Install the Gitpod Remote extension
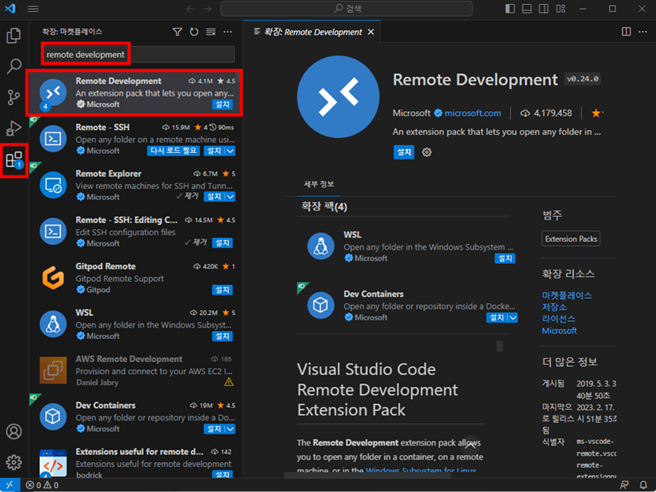The width and height of the screenshot is (656, 492). (x=223, y=290)
